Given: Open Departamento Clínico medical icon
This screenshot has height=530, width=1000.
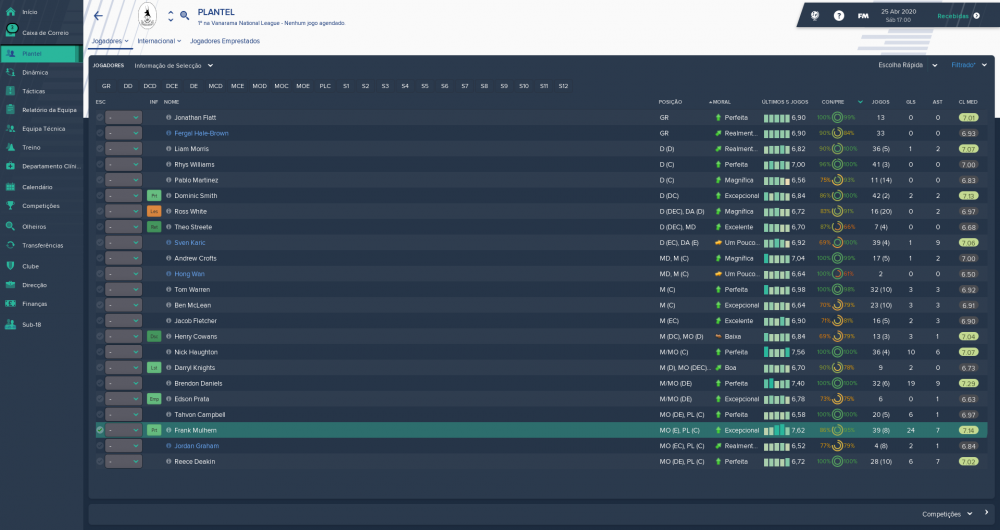Looking at the screenshot, I should tap(10, 166).
